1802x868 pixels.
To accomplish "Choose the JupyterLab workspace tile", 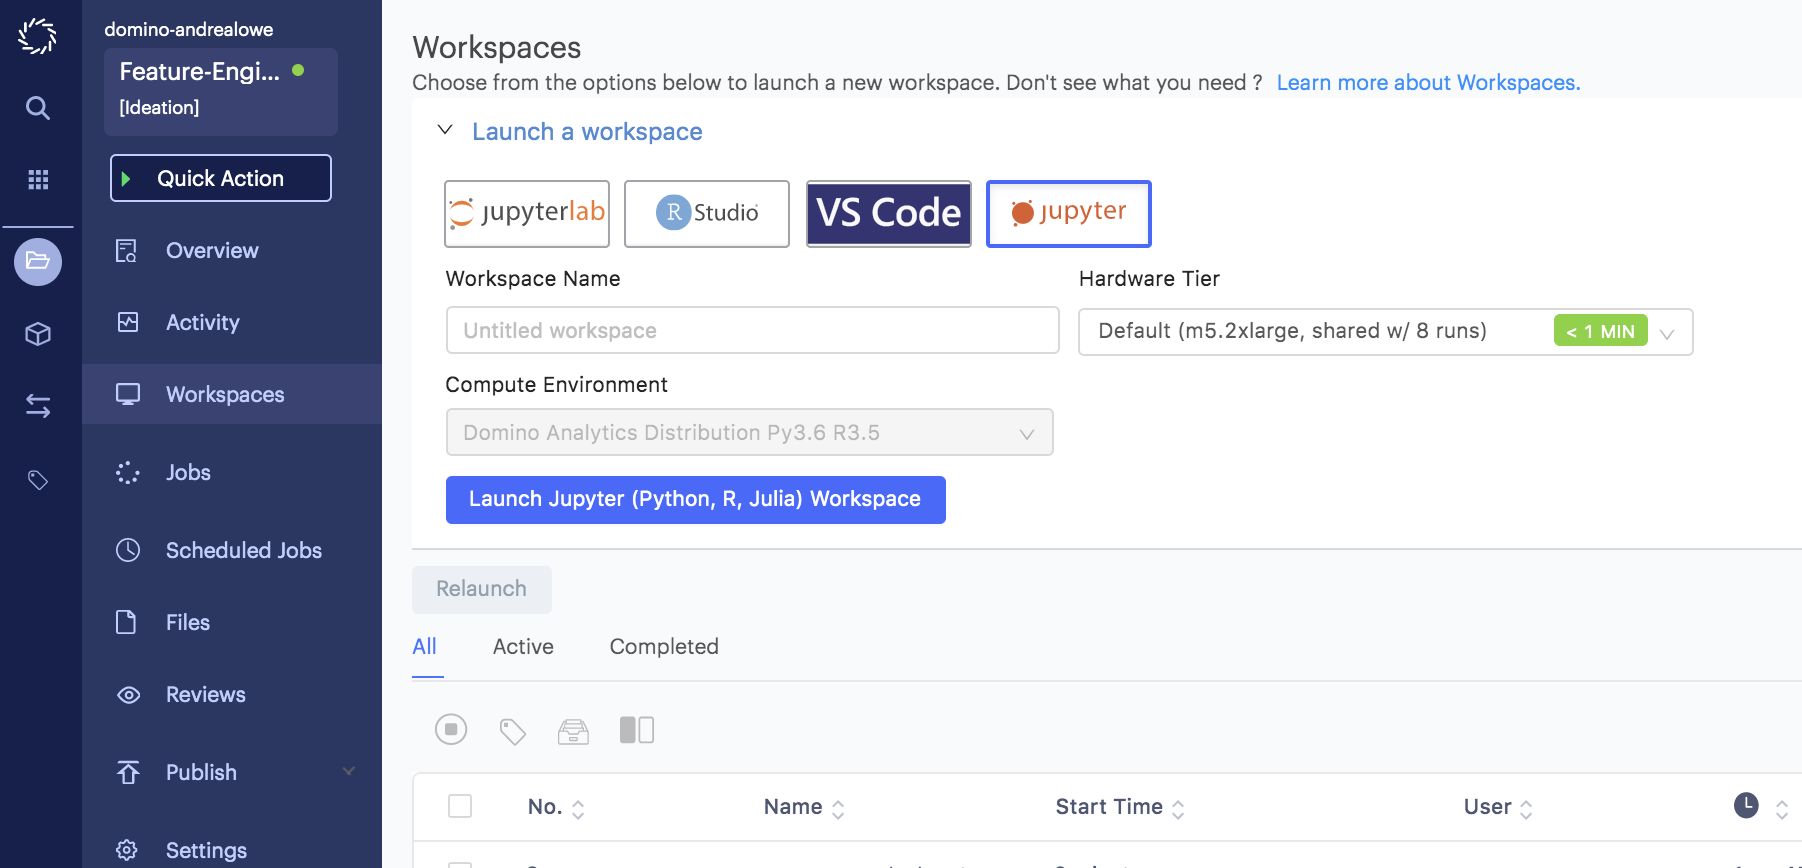I will click(527, 213).
